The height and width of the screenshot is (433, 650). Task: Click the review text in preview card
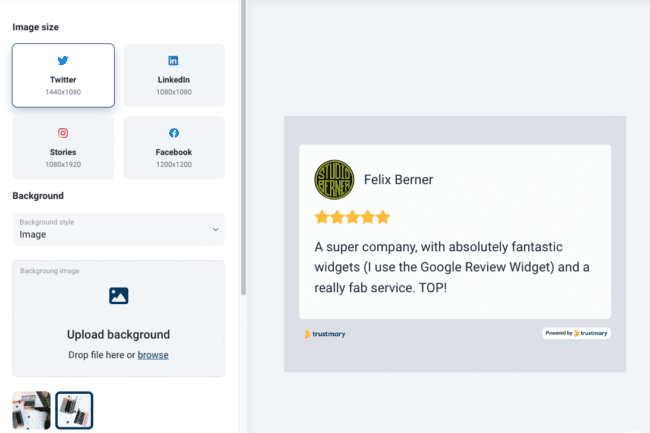(x=453, y=266)
